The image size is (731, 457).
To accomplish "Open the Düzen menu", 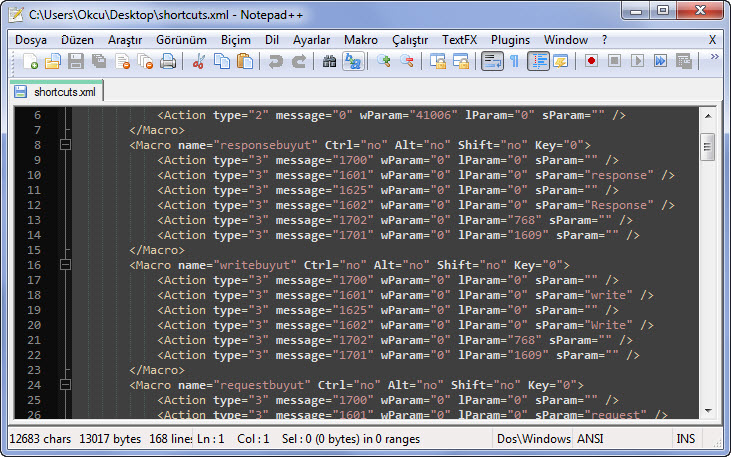I will pos(77,40).
